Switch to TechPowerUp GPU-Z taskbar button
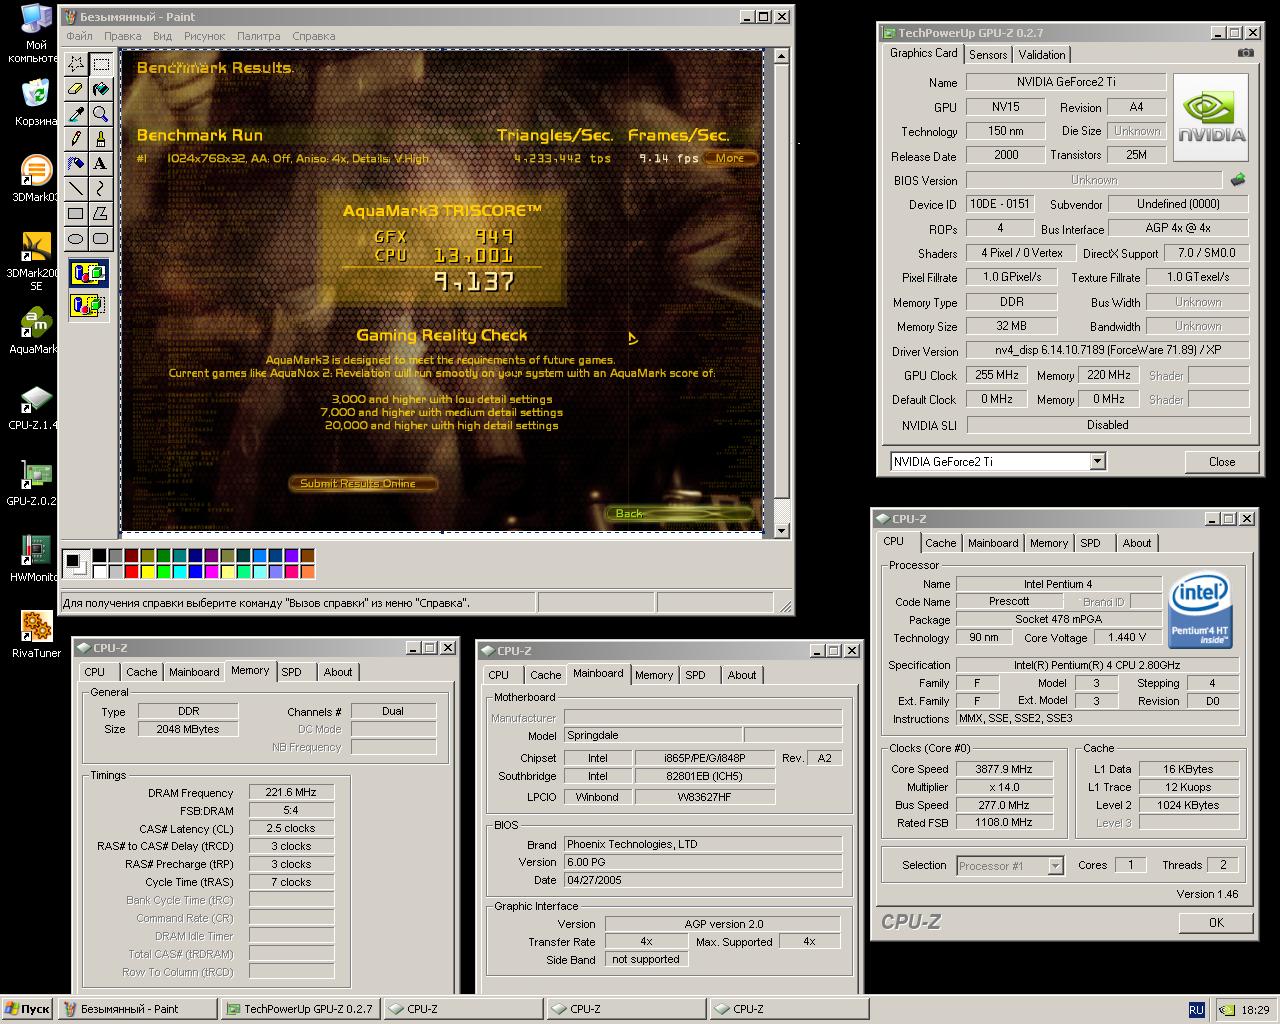Screen dimensions: 1280x1024 [x=300, y=1009]
